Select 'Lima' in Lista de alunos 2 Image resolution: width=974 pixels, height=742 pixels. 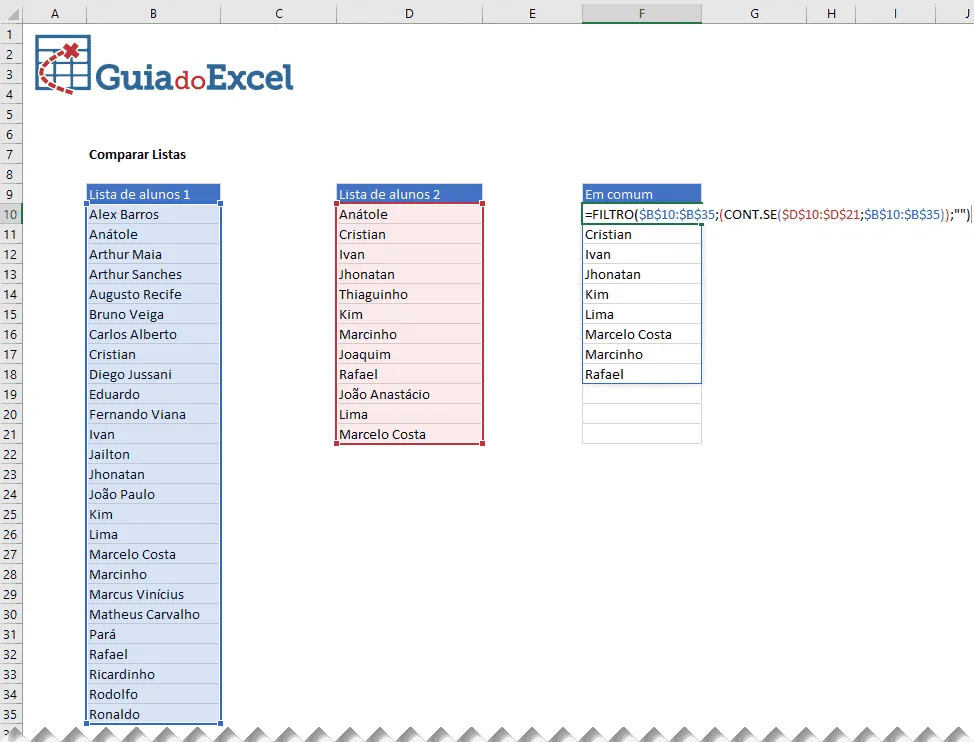point(409,414)
